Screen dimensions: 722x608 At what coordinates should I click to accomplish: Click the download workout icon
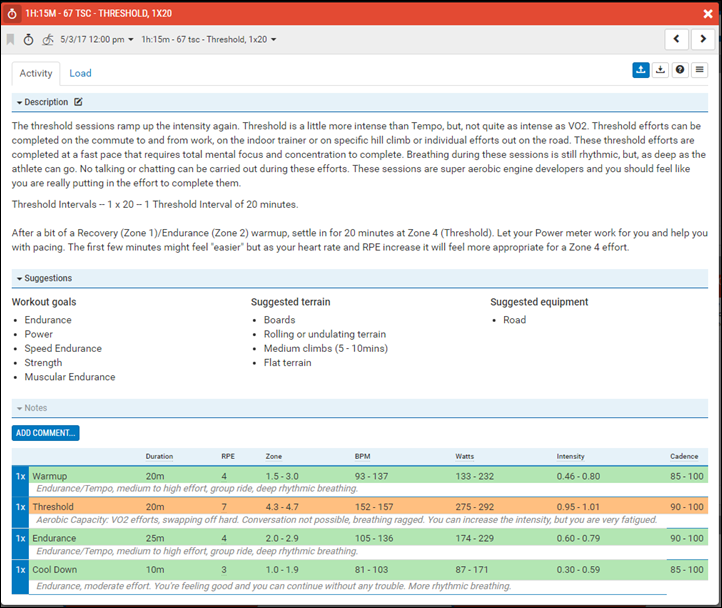pyautogui.click(x=660, y=70)
